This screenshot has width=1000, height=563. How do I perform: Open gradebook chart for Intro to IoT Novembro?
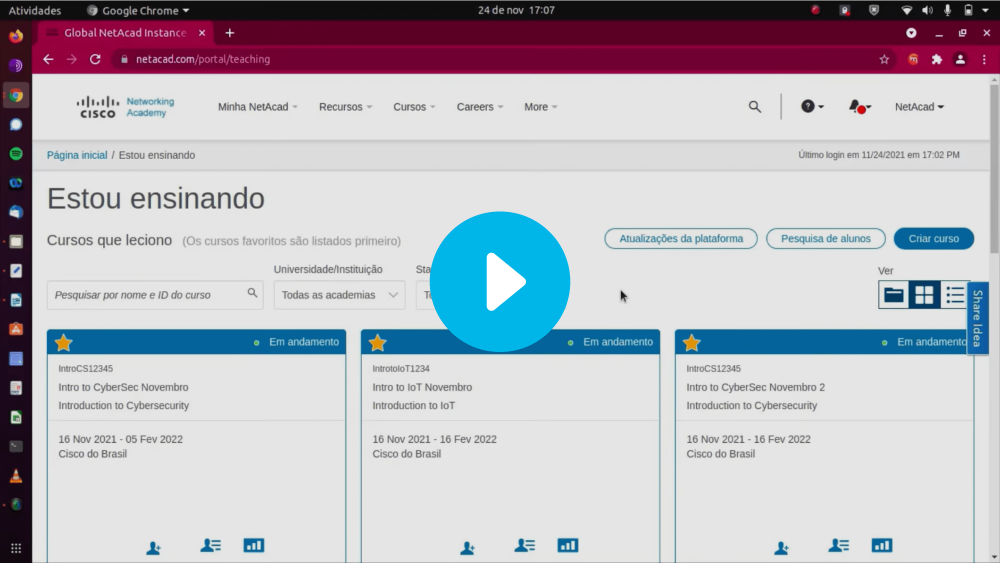568,545
